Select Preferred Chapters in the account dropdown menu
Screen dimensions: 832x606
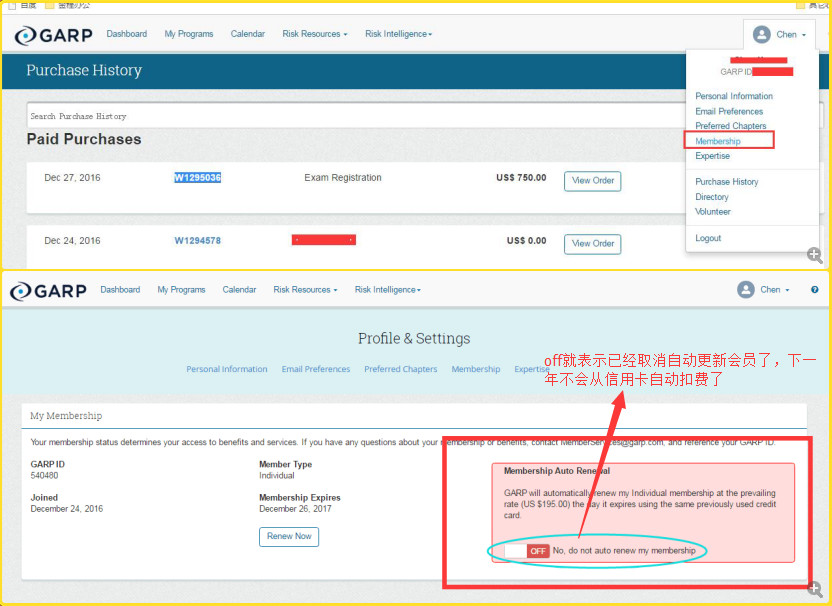point(731,126)
